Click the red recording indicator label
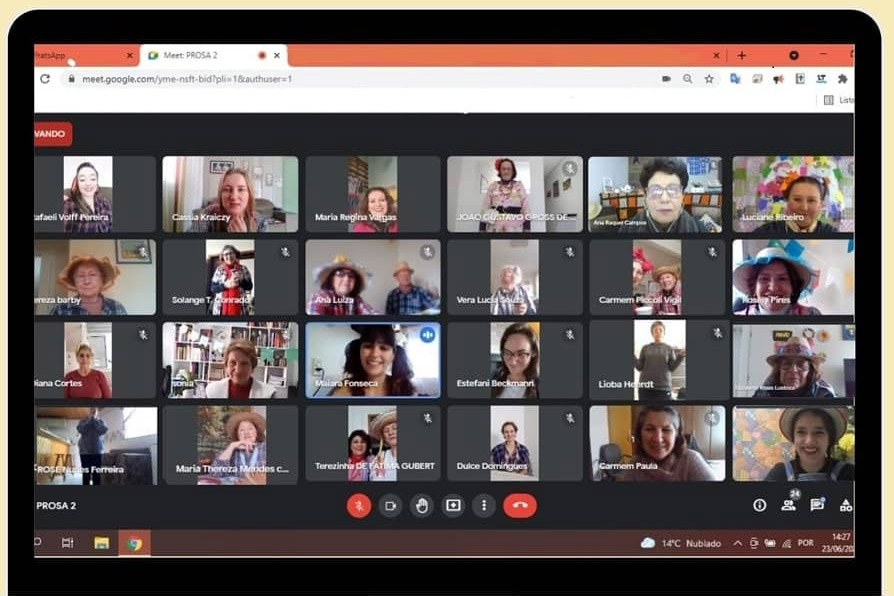Viewport: 894px width, 596px height. coord(52,134)
